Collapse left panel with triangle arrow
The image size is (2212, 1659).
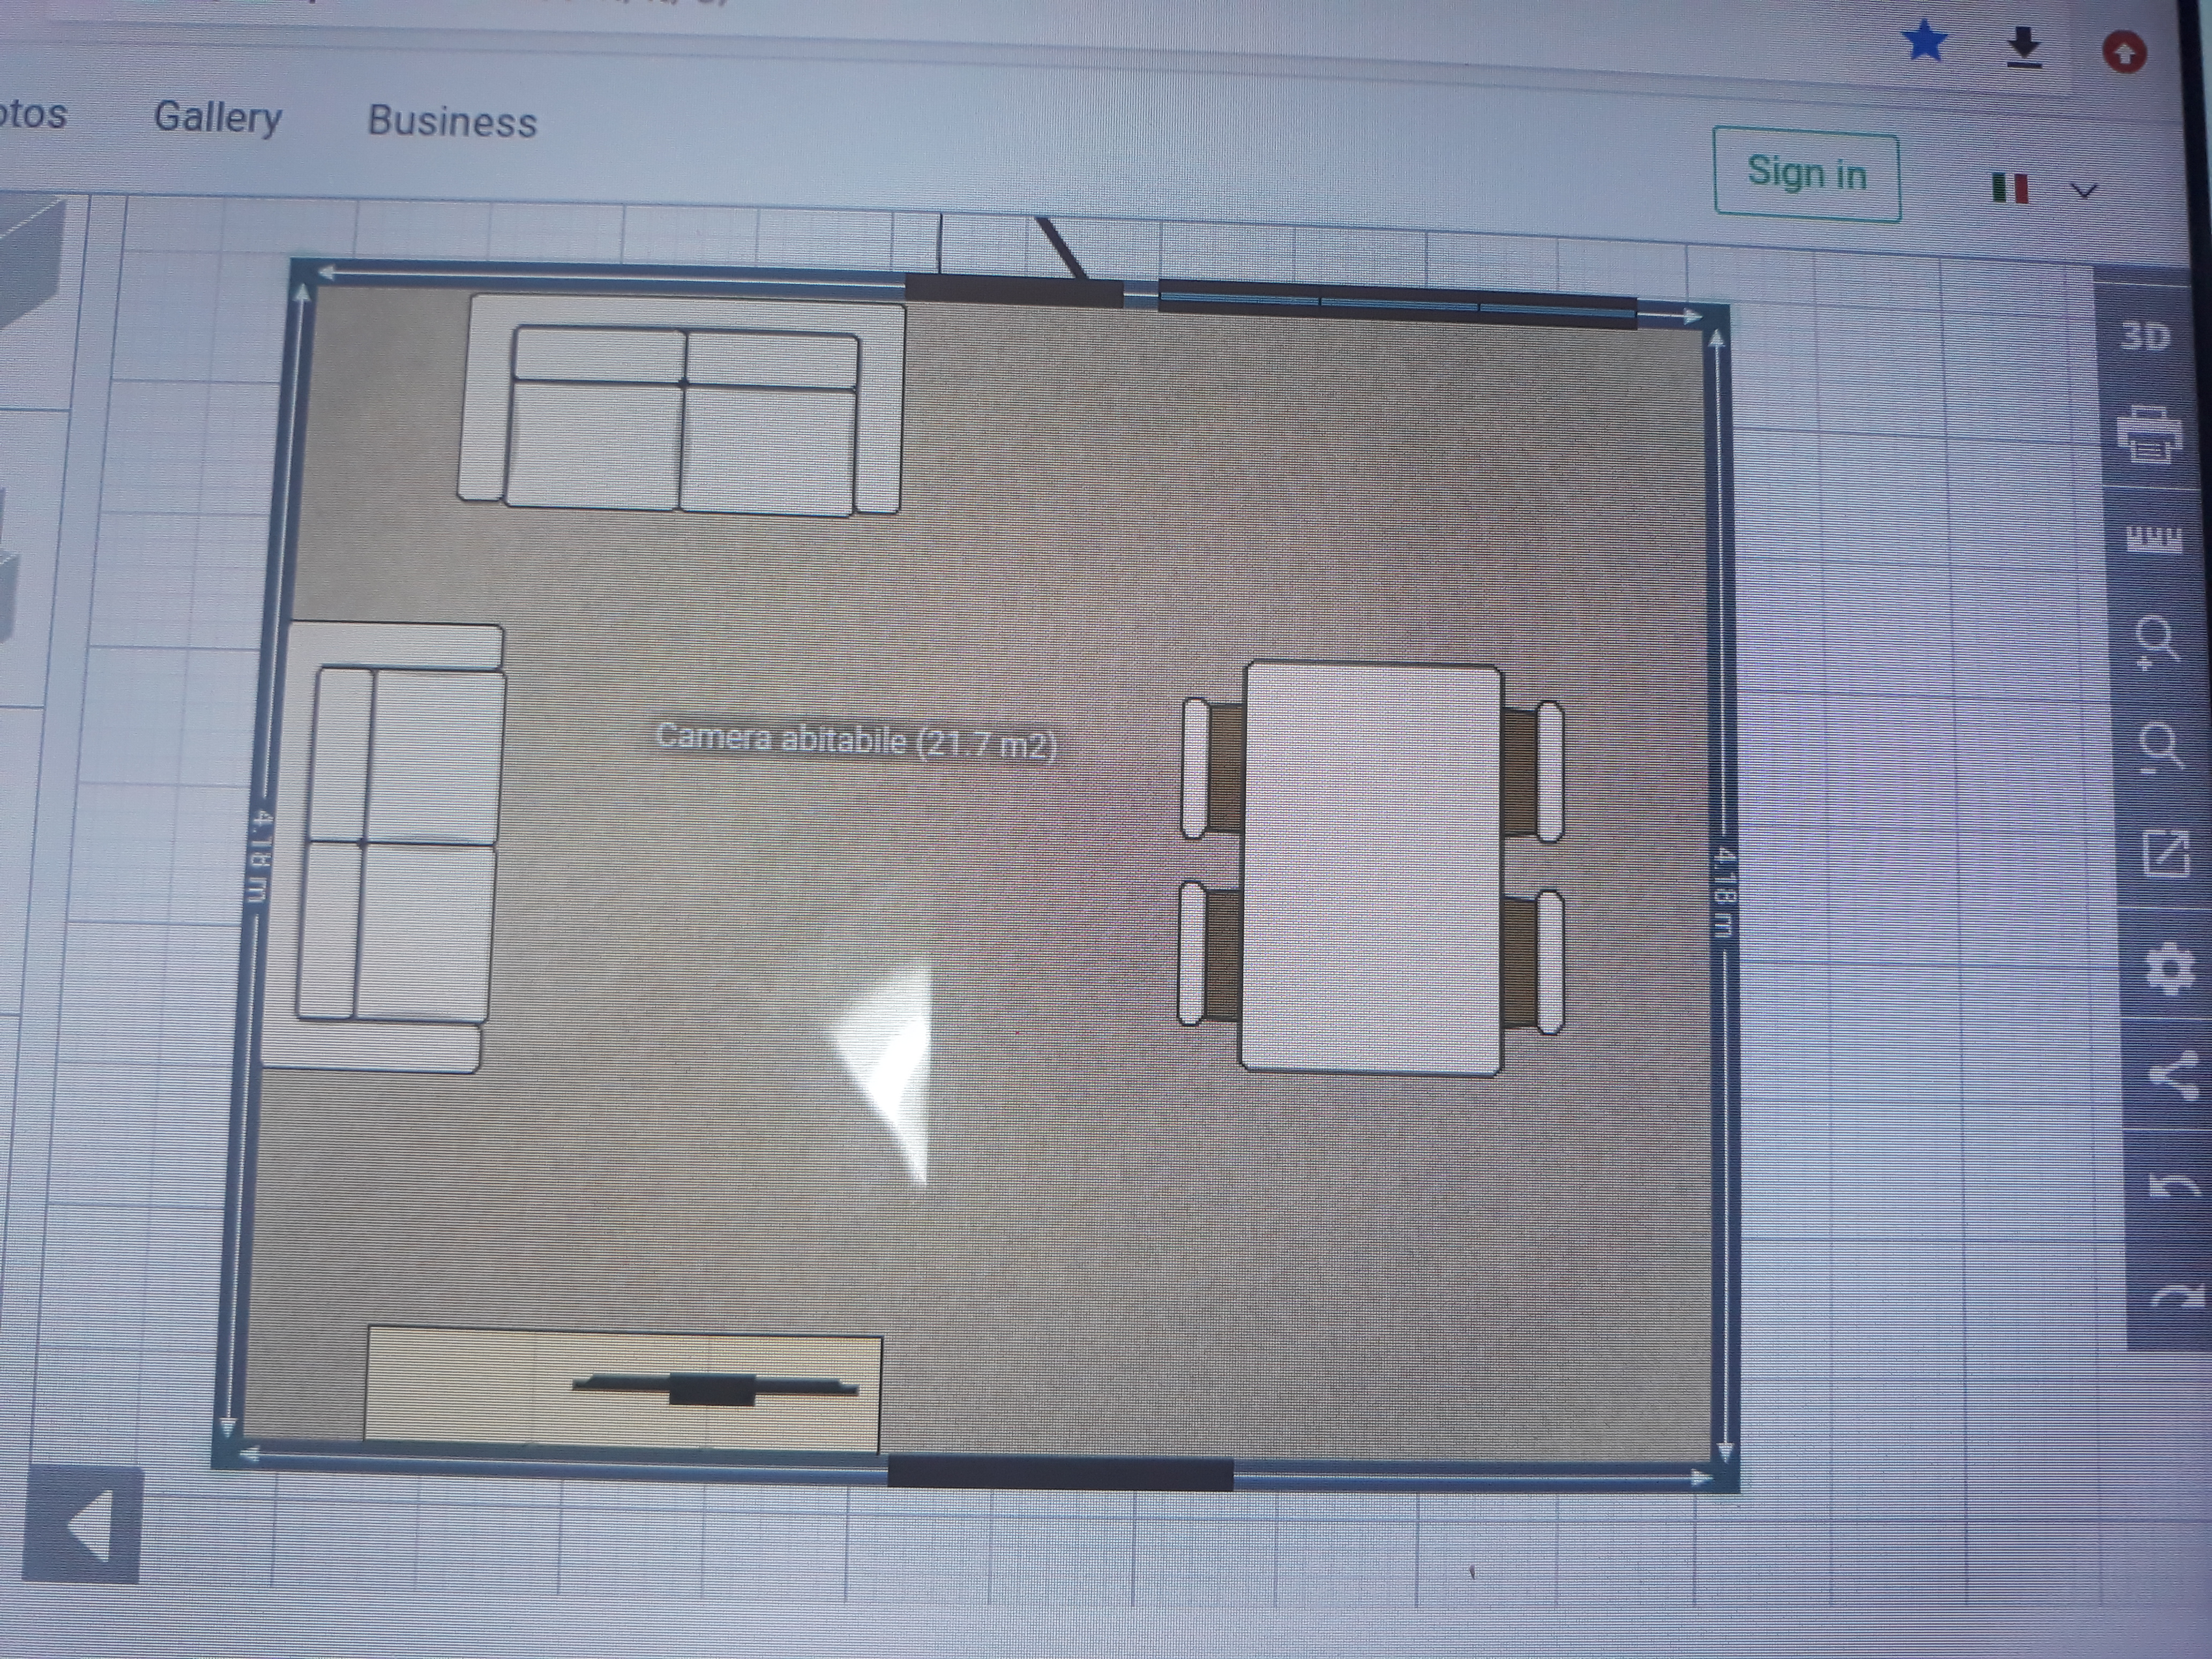[x=84, y=1525]
